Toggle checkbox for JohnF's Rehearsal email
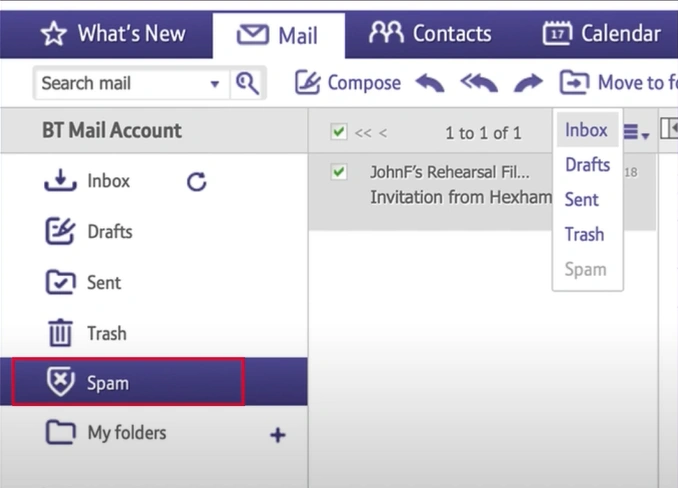The width and height of the screenshot is (678, 488). 339,172
